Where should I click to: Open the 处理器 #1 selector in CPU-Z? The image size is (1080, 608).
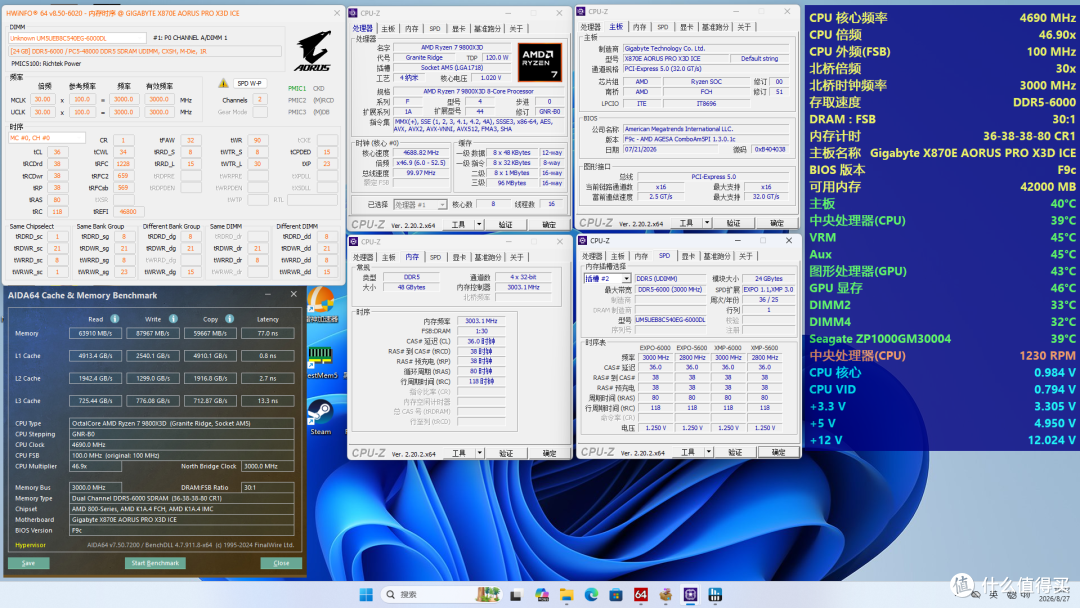point(420,205)
